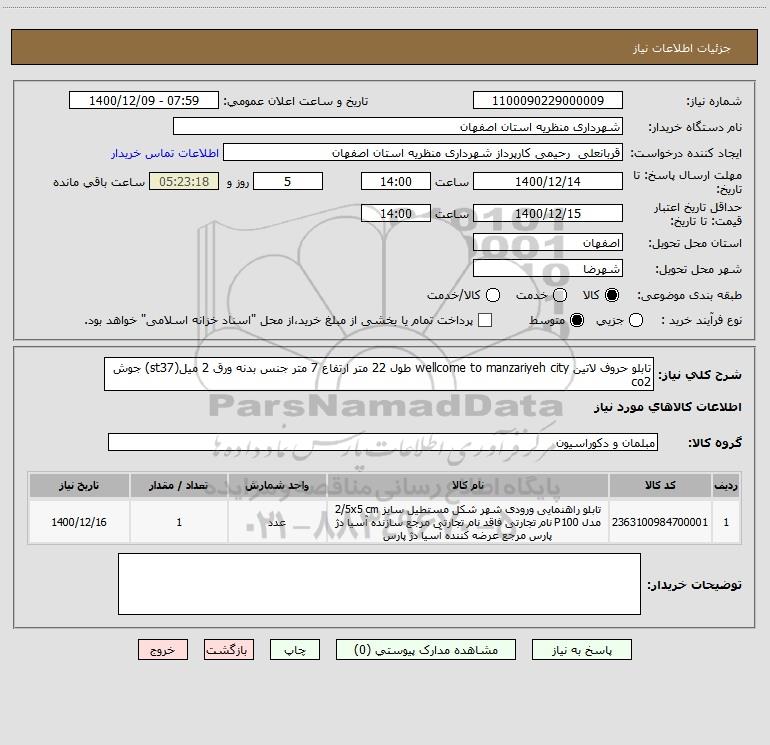Click the delivery province field اصفهان
Viewport: 770px width, 745px height.
(548, 243)
